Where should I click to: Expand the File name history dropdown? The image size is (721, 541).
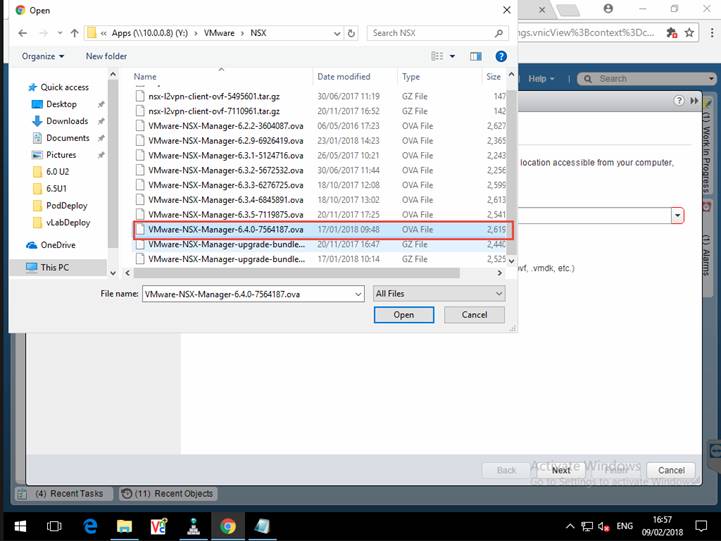tap(358, 294)
